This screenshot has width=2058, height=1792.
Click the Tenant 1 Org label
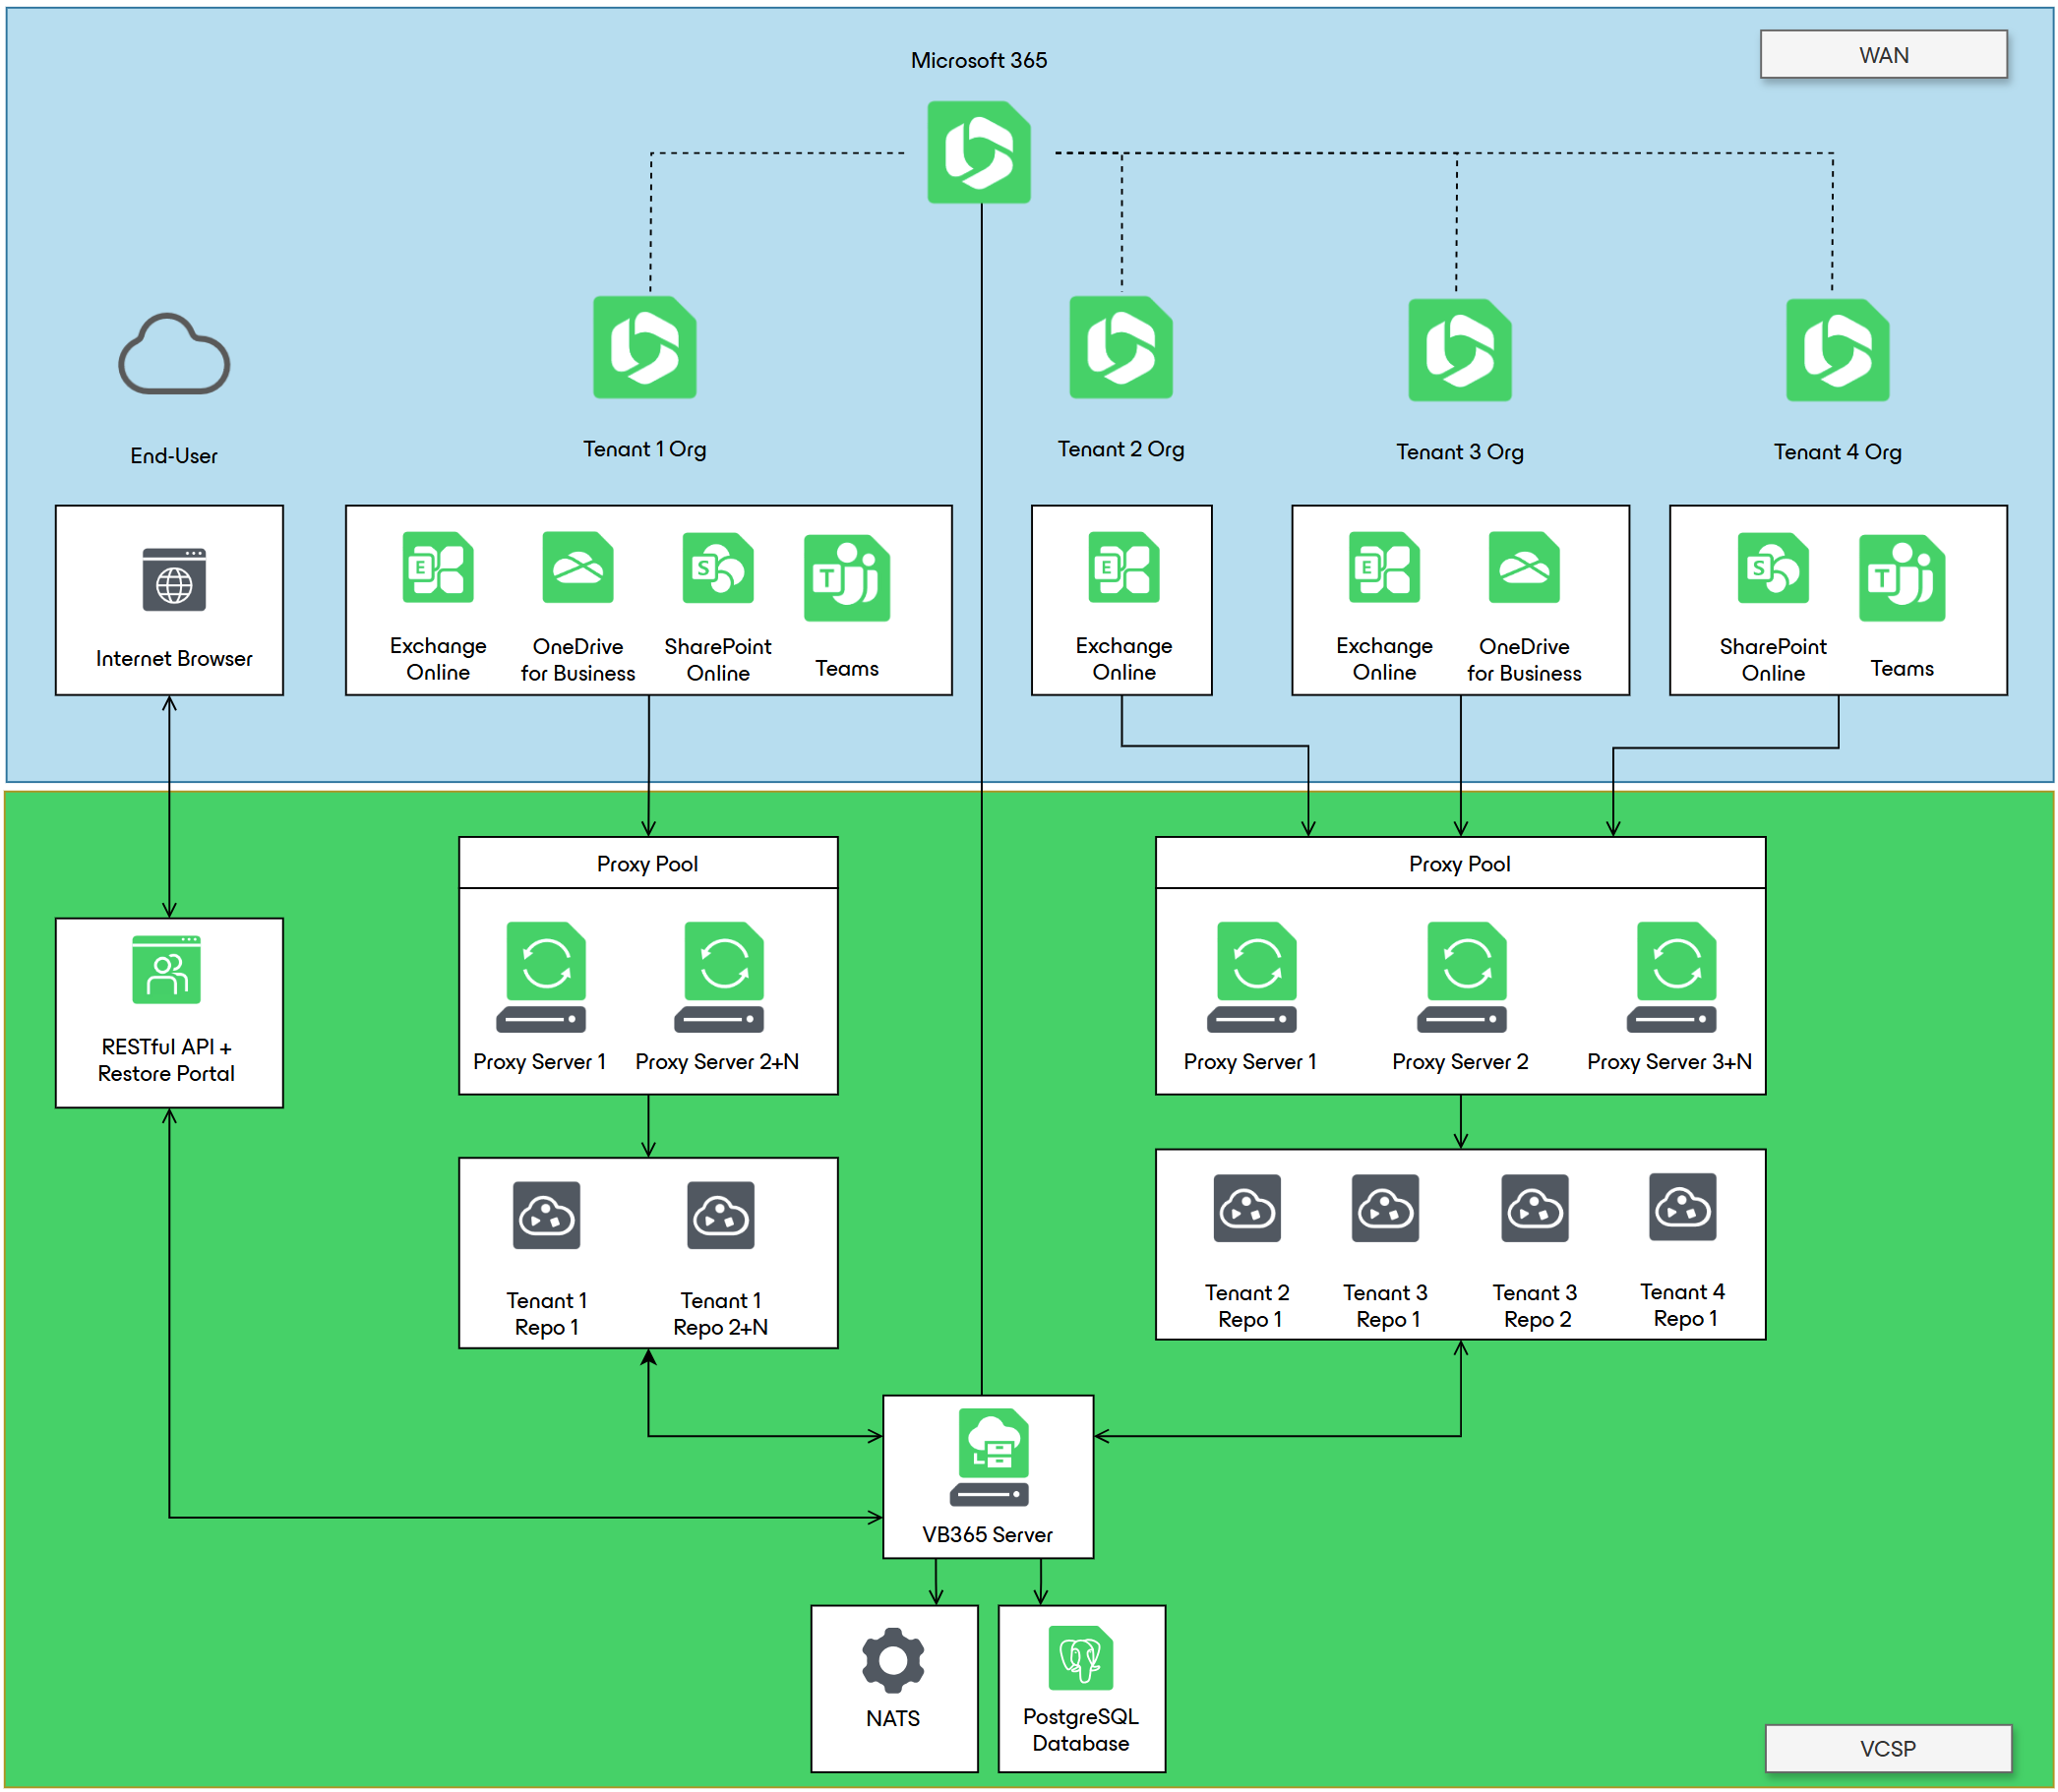[644, 449]
